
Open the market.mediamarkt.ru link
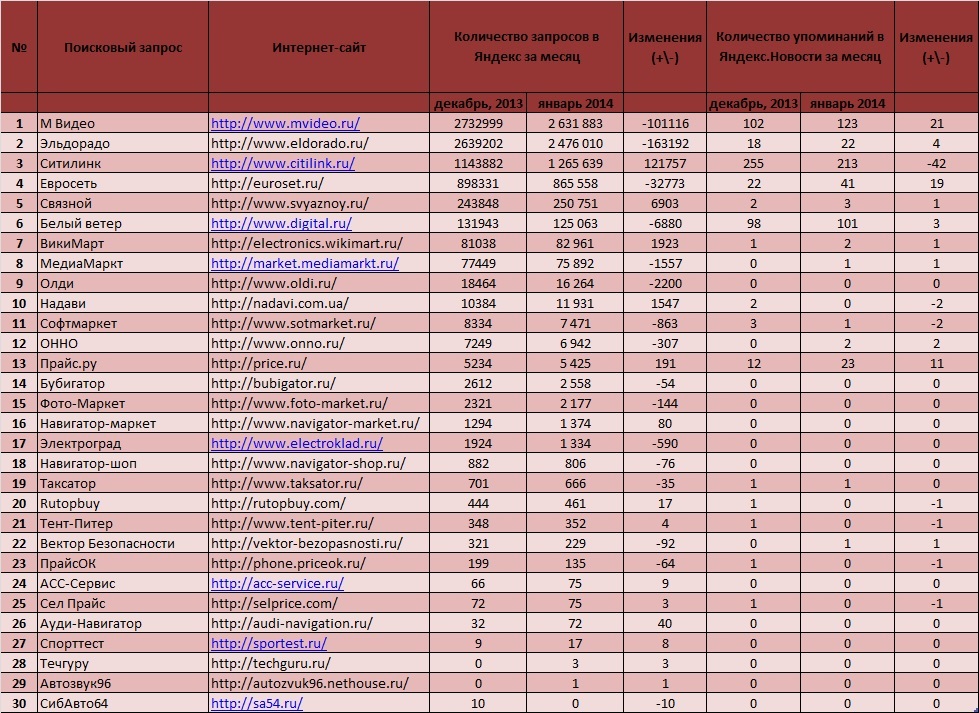pyautogui.click(x=305, y=263)
